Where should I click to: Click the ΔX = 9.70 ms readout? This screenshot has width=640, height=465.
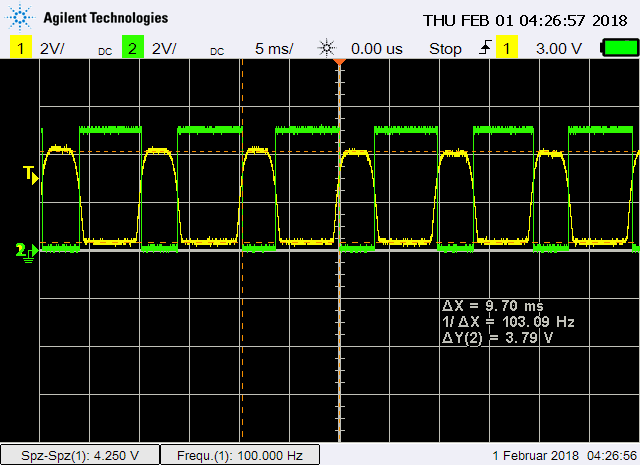click(493, 306)
